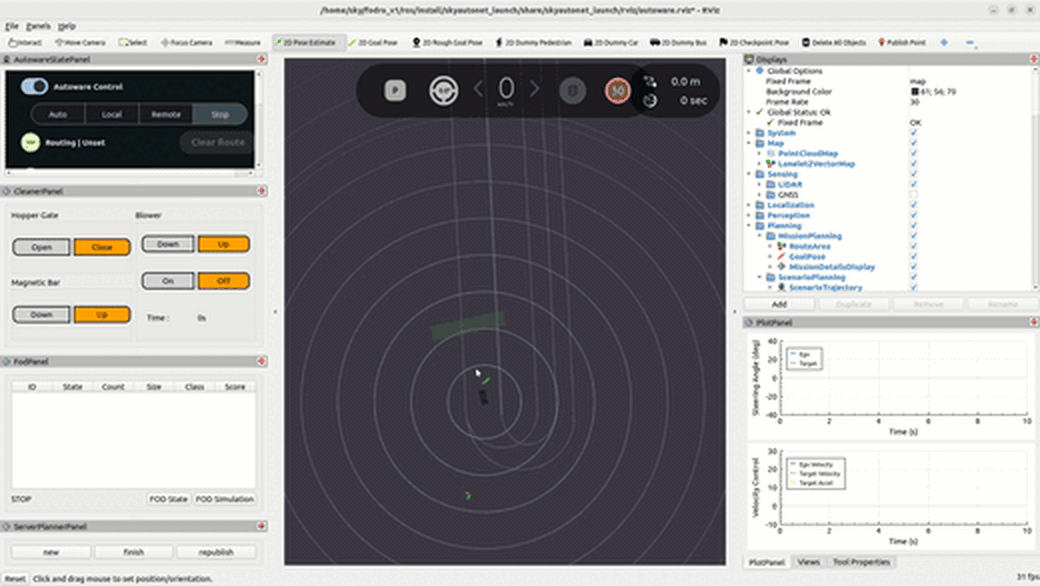
Task: Select the 2D Goal Pose tool
Action: click(x=373, y=42)
